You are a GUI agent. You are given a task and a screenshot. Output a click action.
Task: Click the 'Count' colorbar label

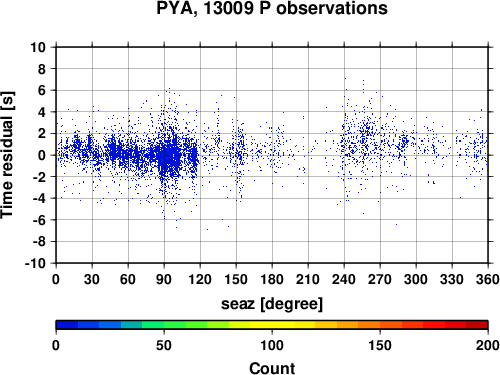(x=272, y=368)
